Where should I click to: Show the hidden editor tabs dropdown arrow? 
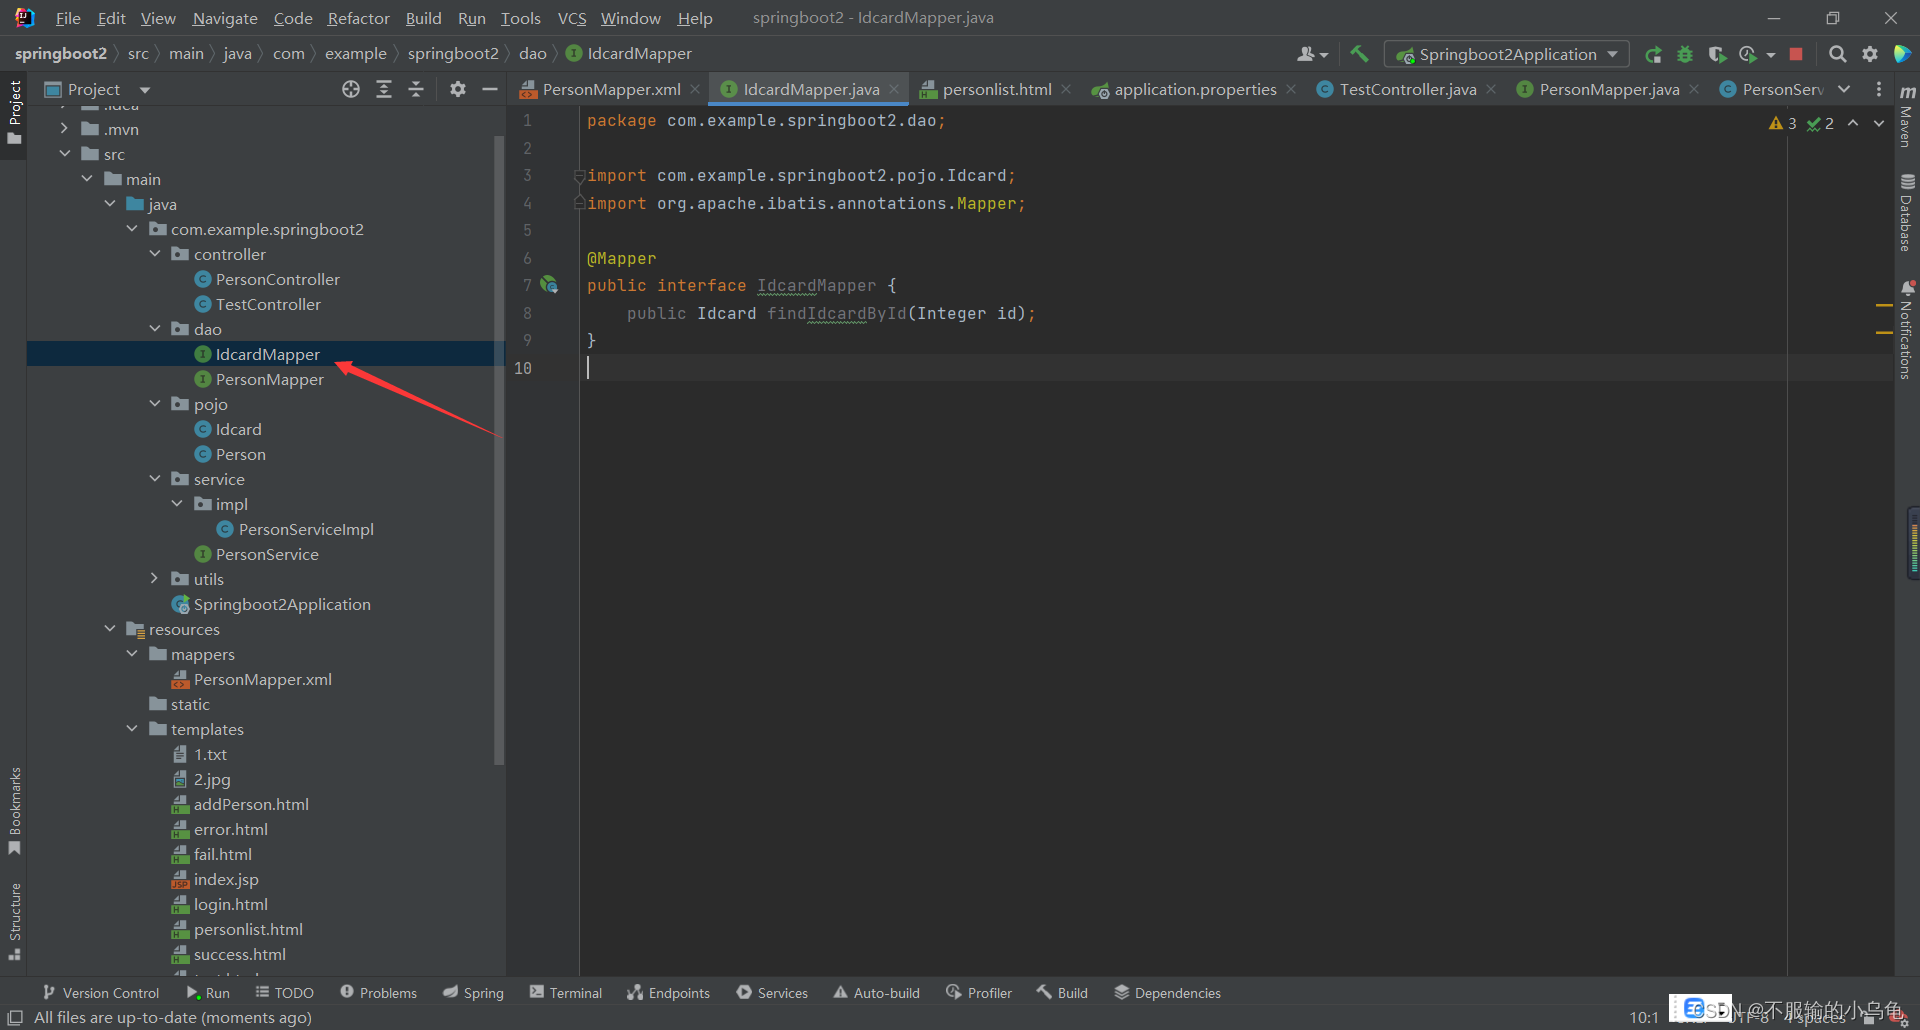click(1844, 89)
